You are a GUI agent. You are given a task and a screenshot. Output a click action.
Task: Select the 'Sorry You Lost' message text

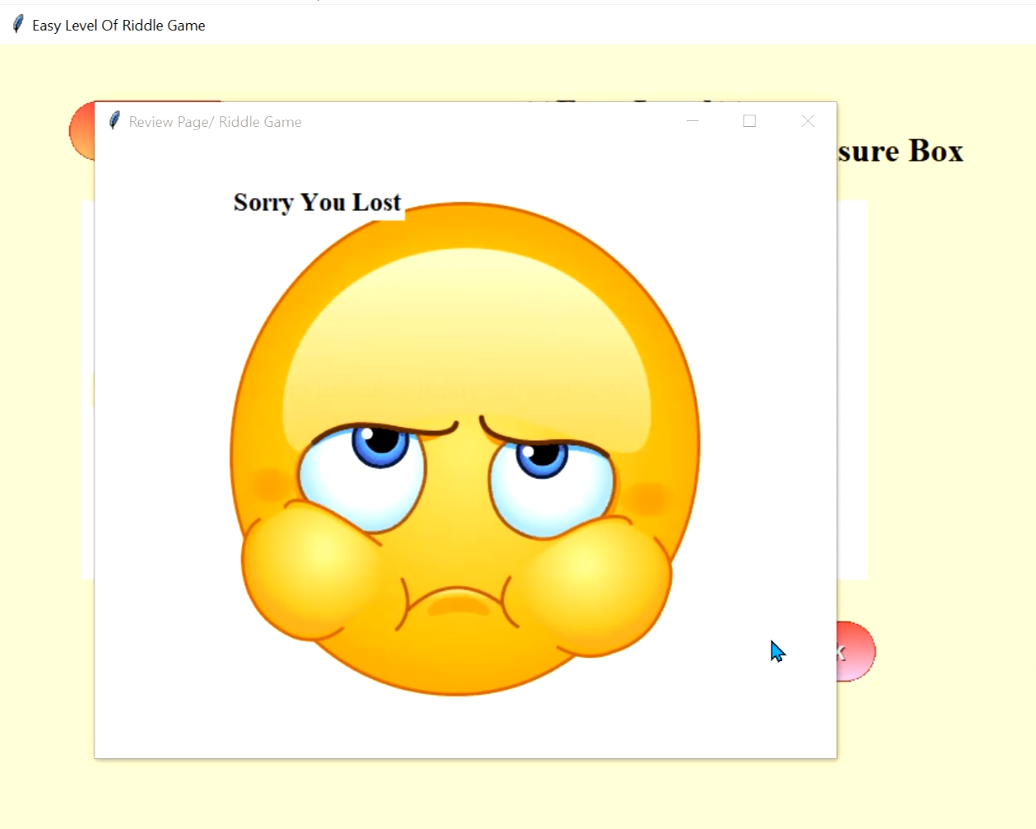[x=316, y=202]
